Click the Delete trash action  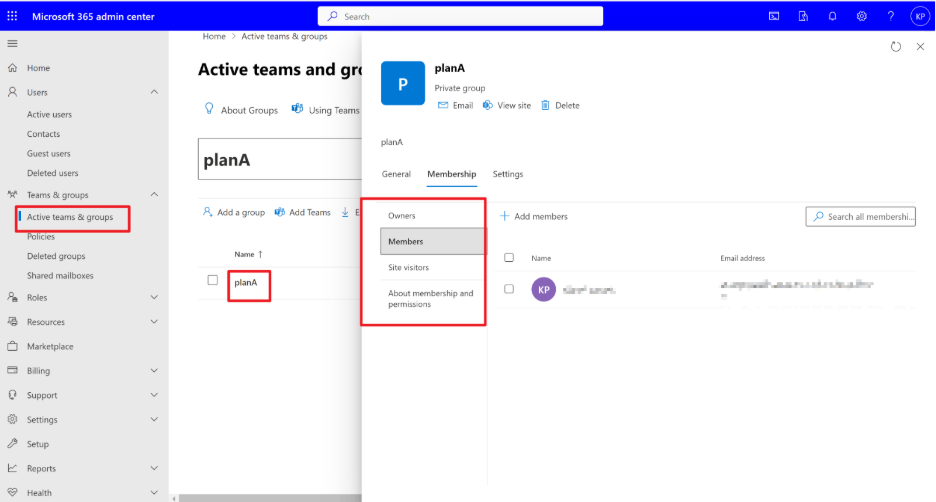tap(561, 106)
